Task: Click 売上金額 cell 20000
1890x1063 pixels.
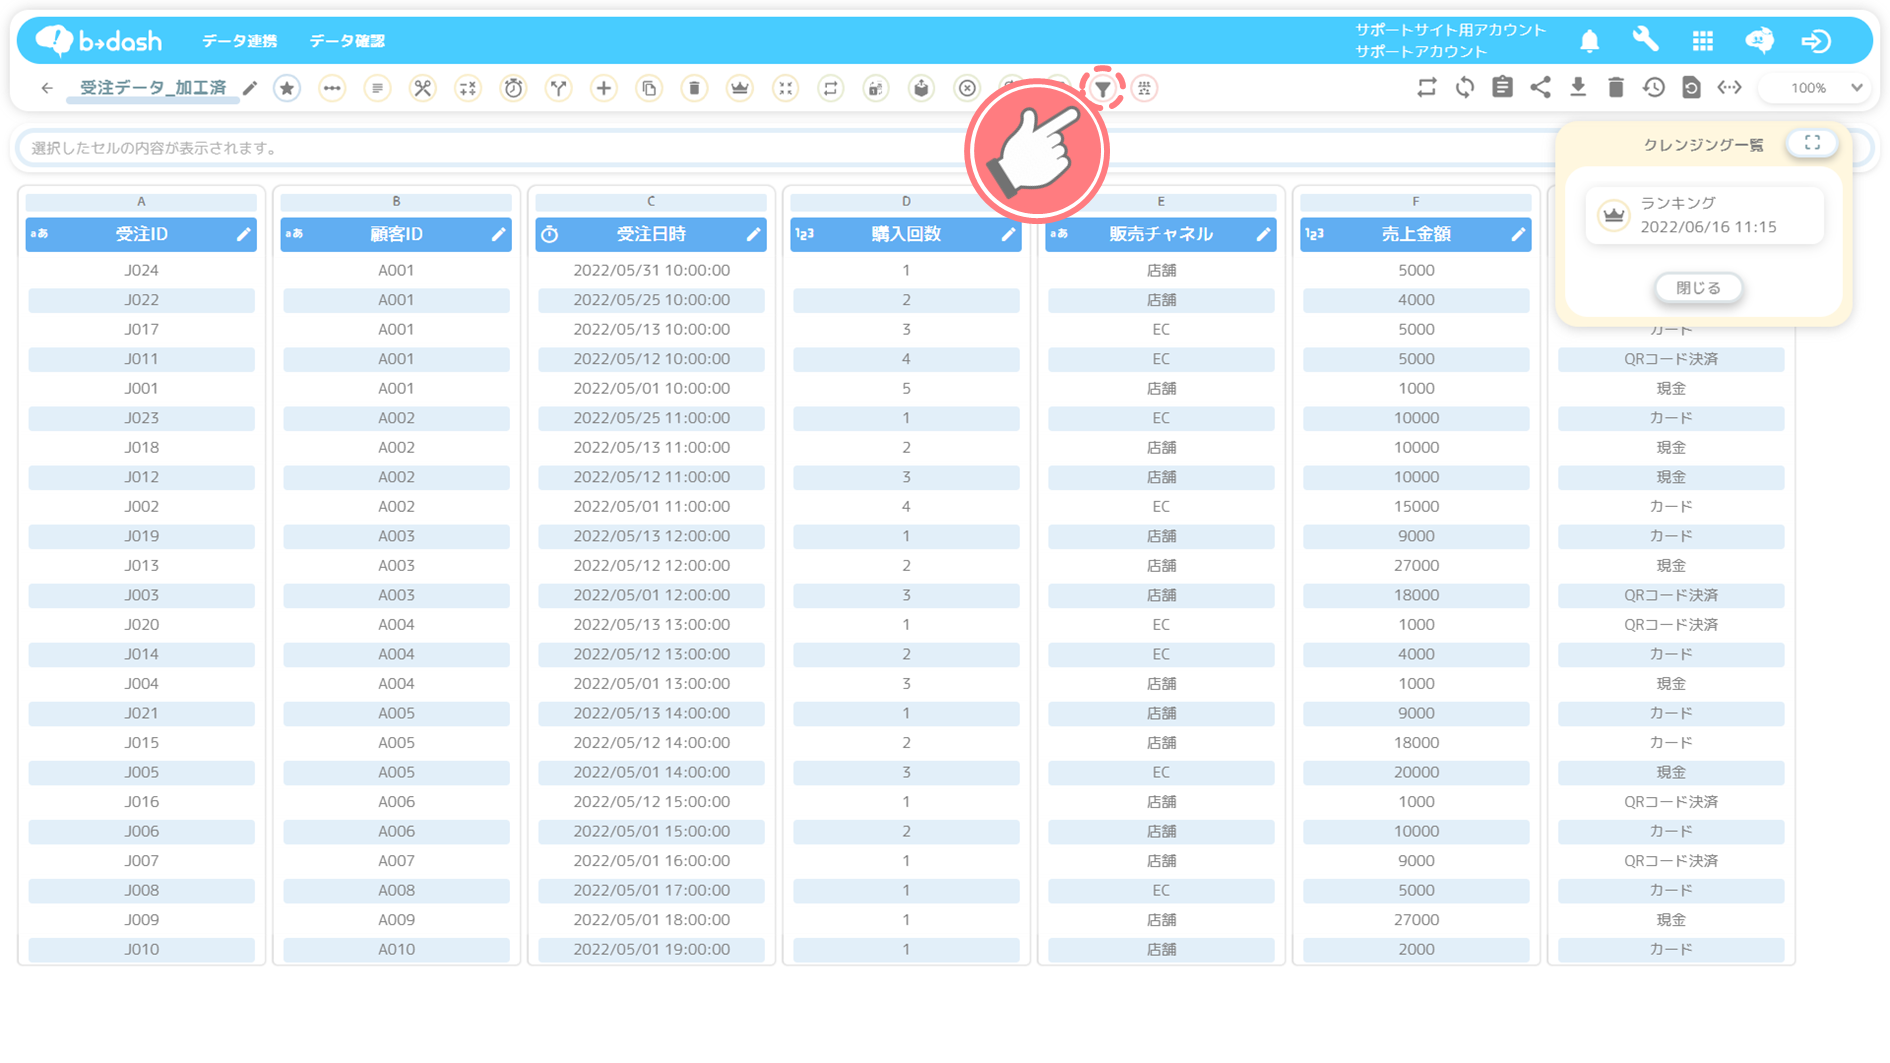Action: click(1416, 772)
